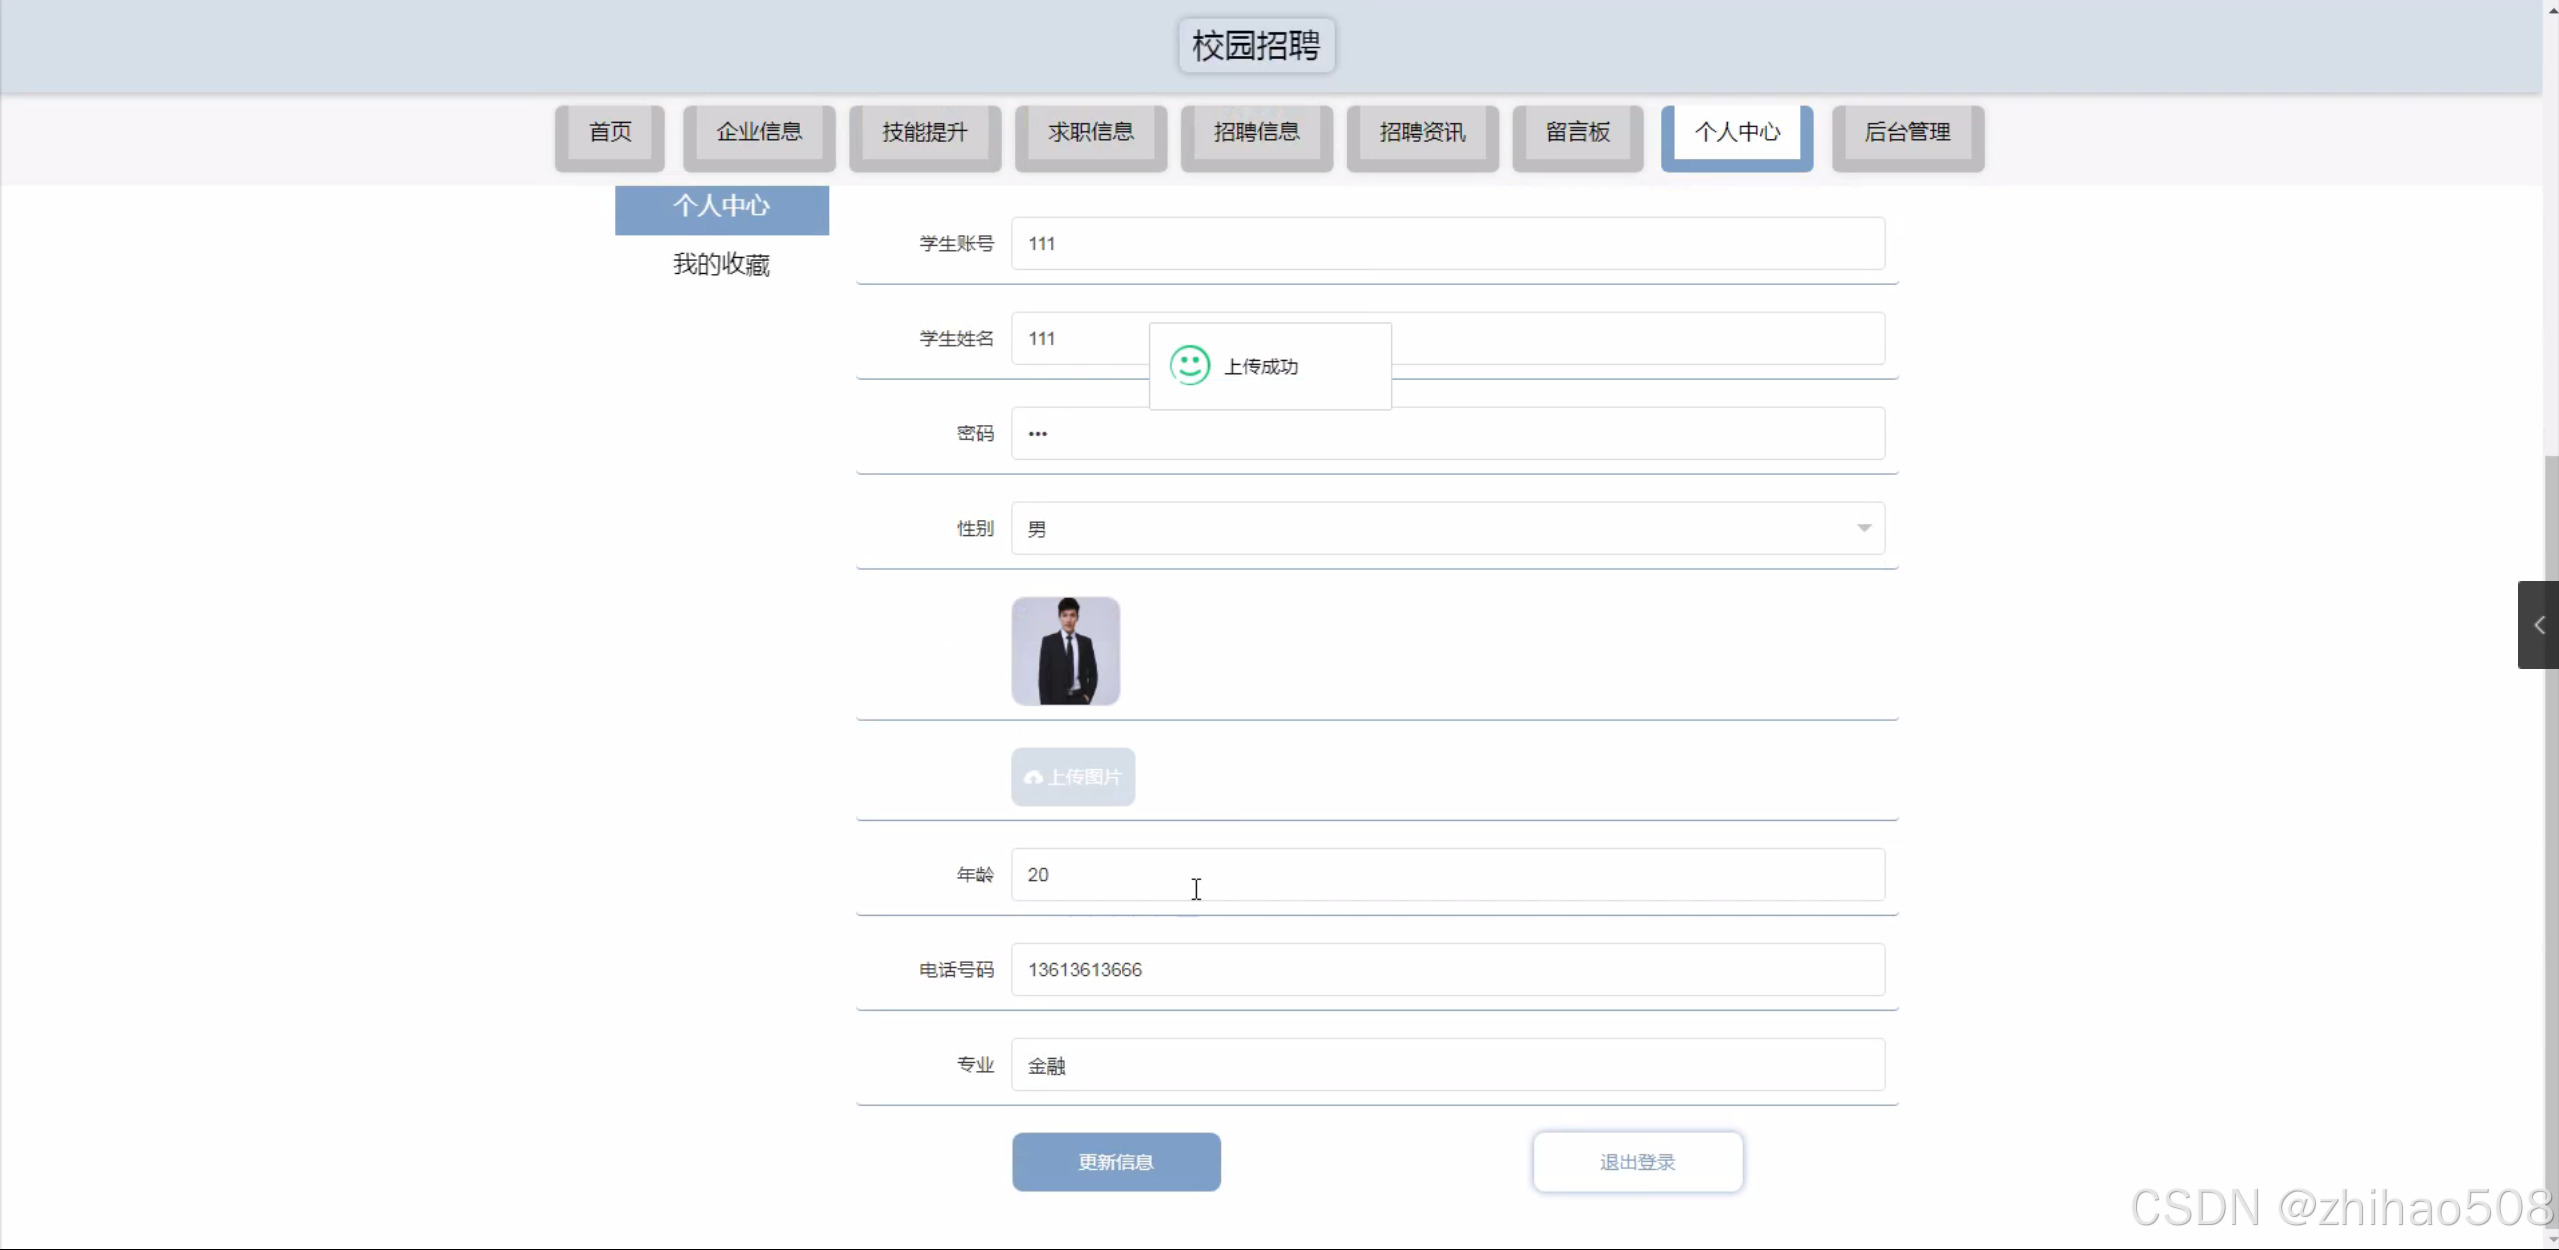Image resolution: width=2559 pixels, height=1250 pixels.
Task: Select the 招聘信息 tab
Action: click(x=1256, y=133)
